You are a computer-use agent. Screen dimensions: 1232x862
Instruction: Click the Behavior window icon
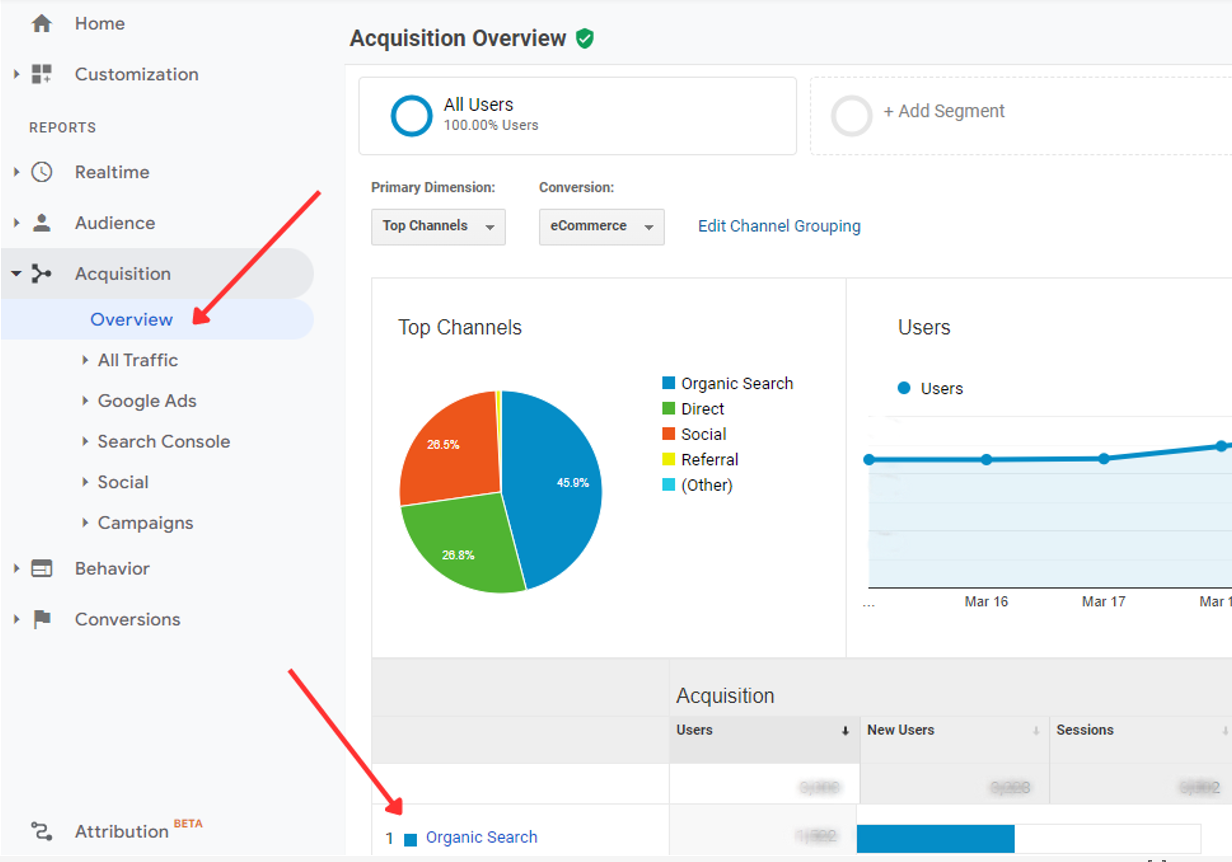pyautogui.click(x=41, y=568)
